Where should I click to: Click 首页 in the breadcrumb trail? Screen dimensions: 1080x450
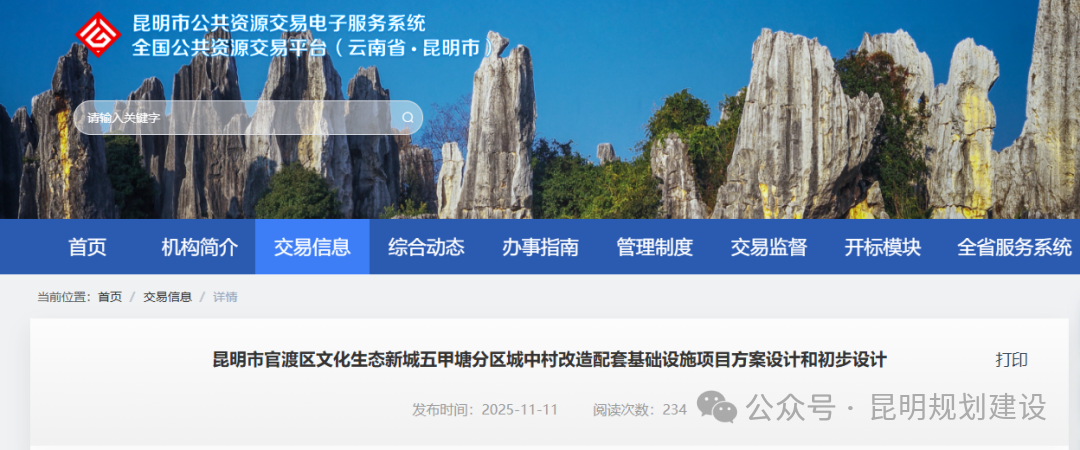click(110, 297)
